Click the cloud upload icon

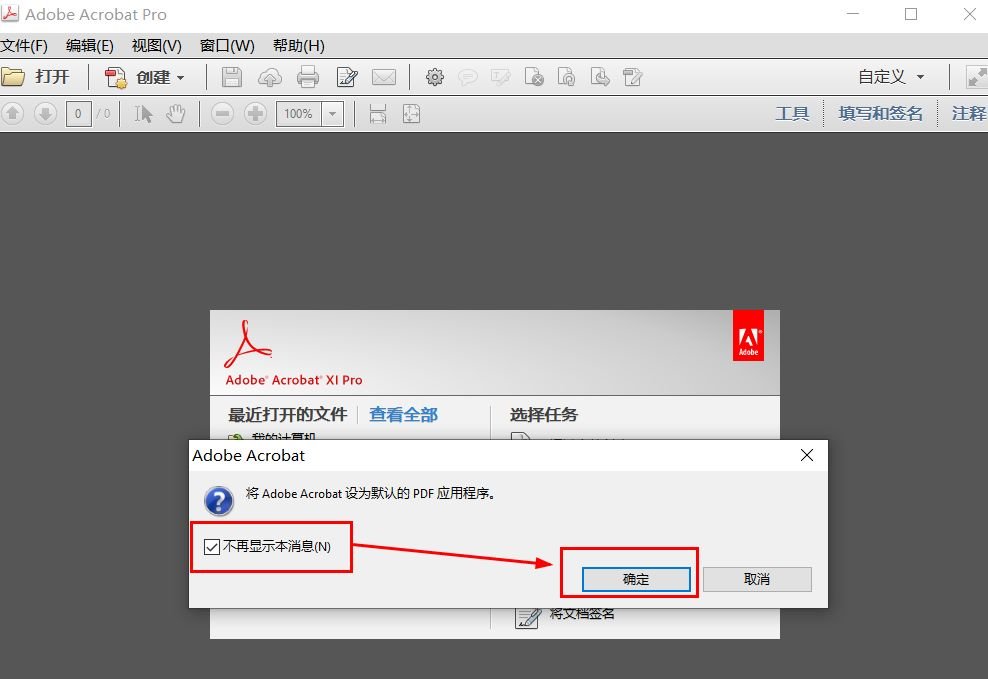(x=269, y=77)
